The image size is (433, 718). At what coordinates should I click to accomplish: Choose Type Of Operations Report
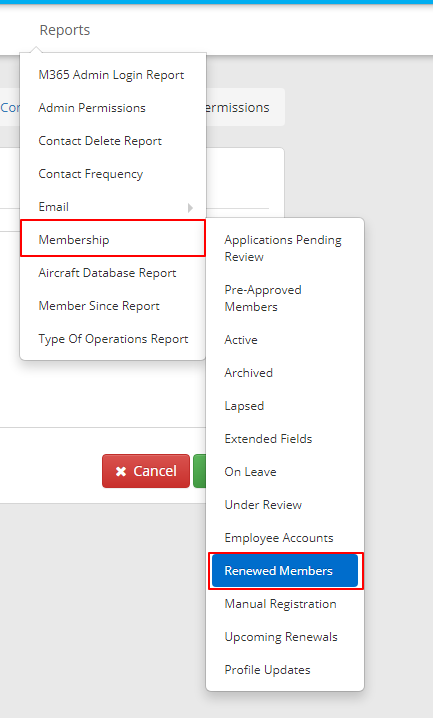click(x=113, y=338)
